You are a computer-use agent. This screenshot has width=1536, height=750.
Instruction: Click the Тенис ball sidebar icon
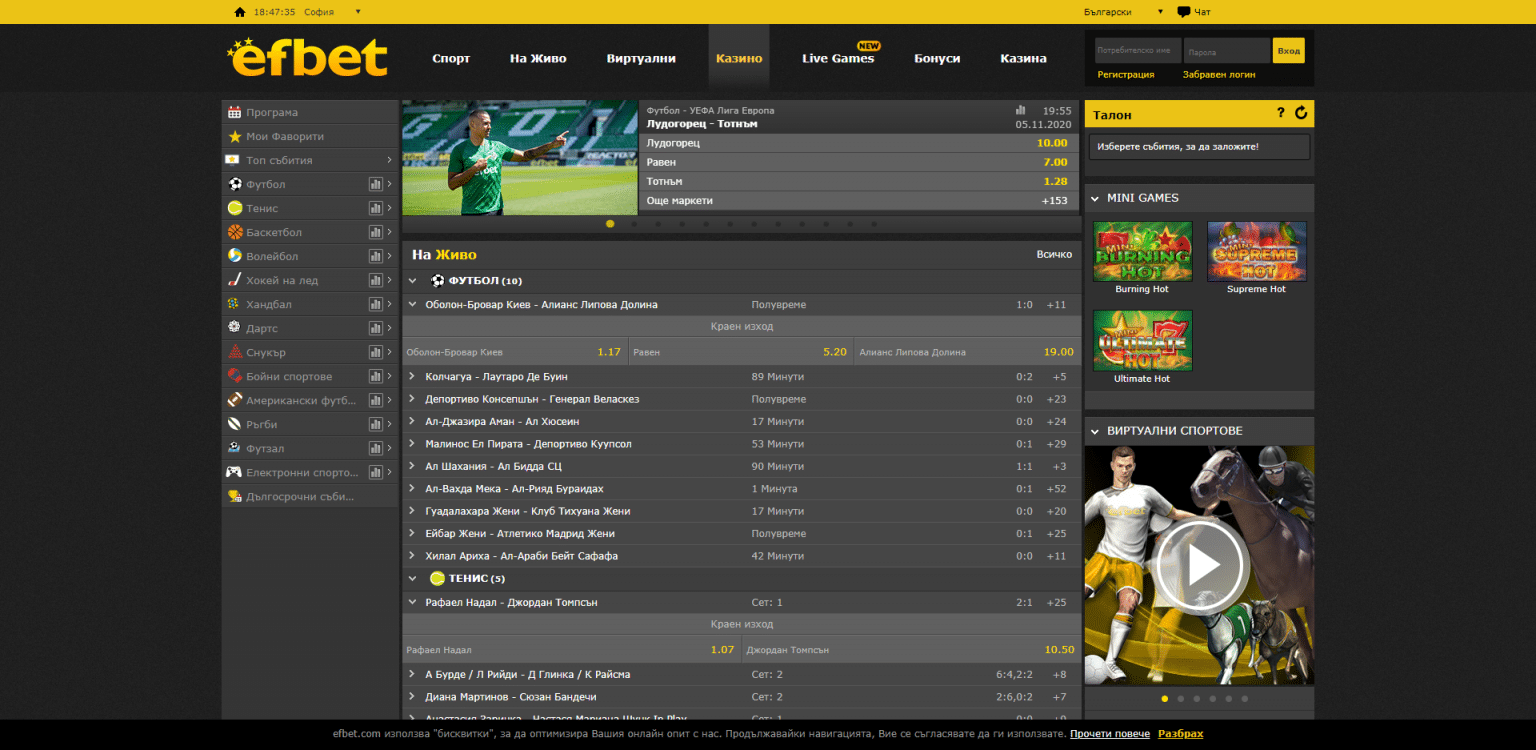[235, 208]
